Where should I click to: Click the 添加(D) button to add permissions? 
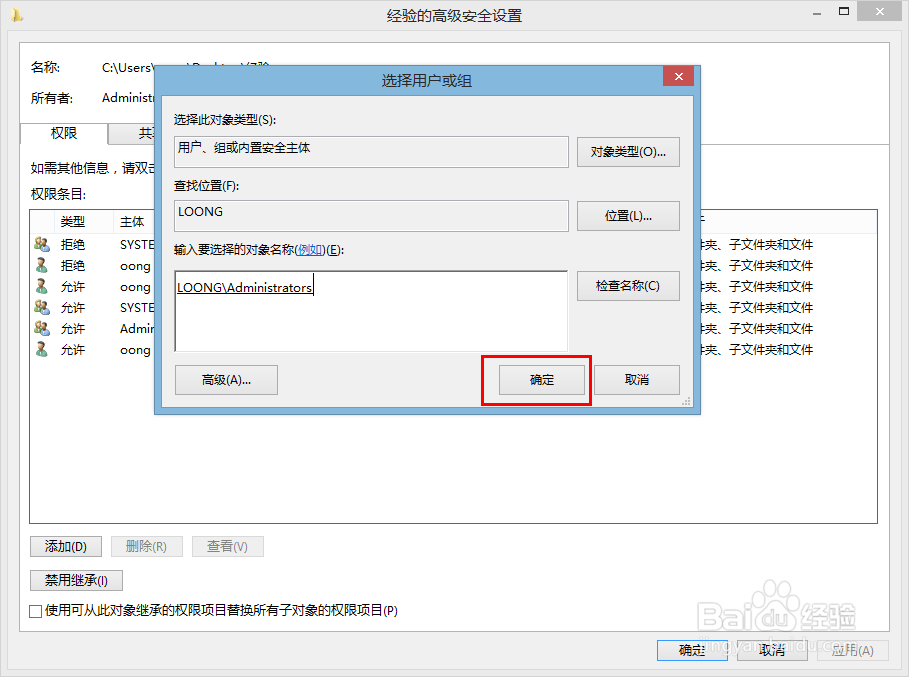(65, 546)
